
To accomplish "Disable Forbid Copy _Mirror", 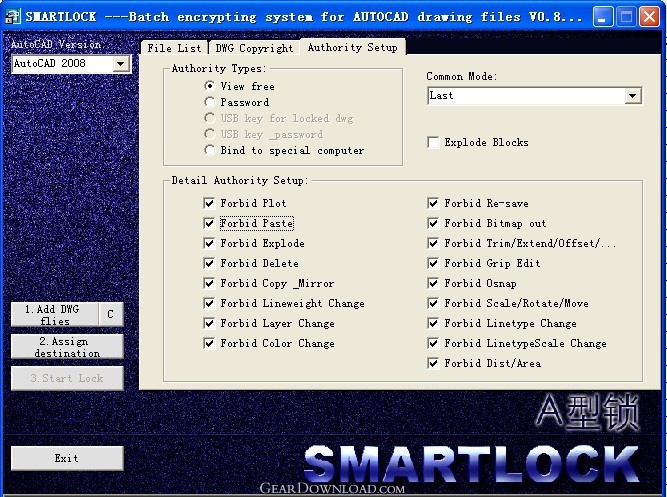I will coord(209,283).
